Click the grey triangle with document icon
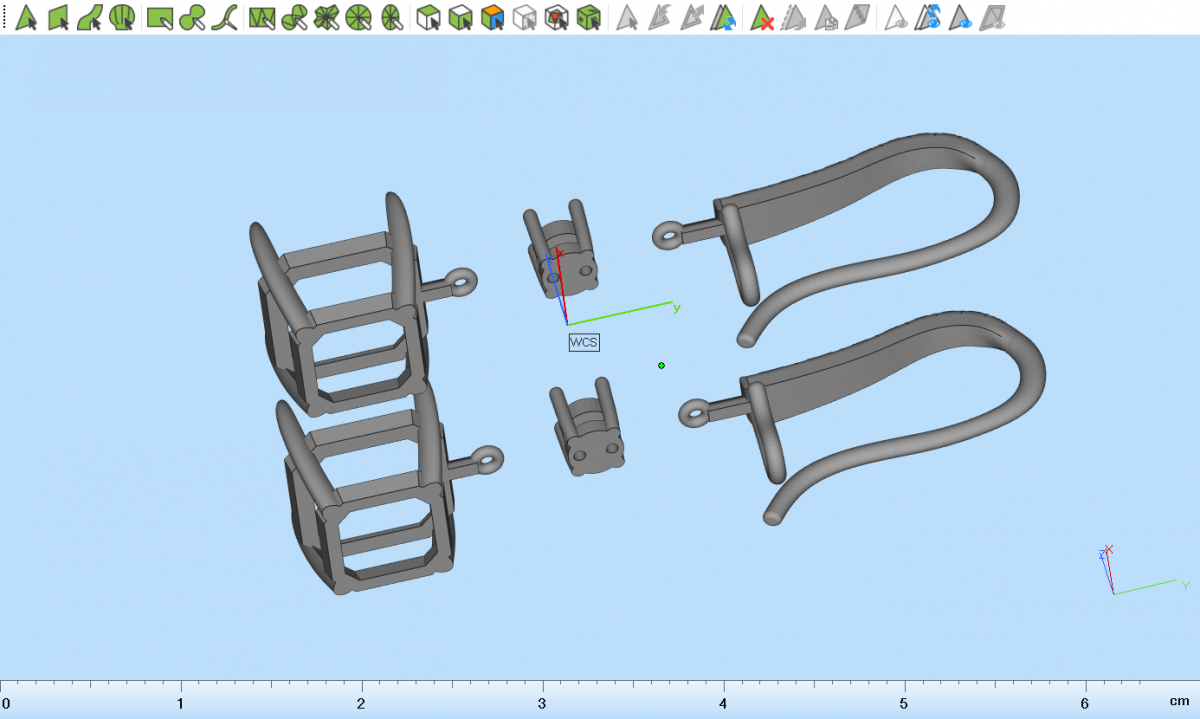The image size is (1200, 719). (x=826, y=17)
